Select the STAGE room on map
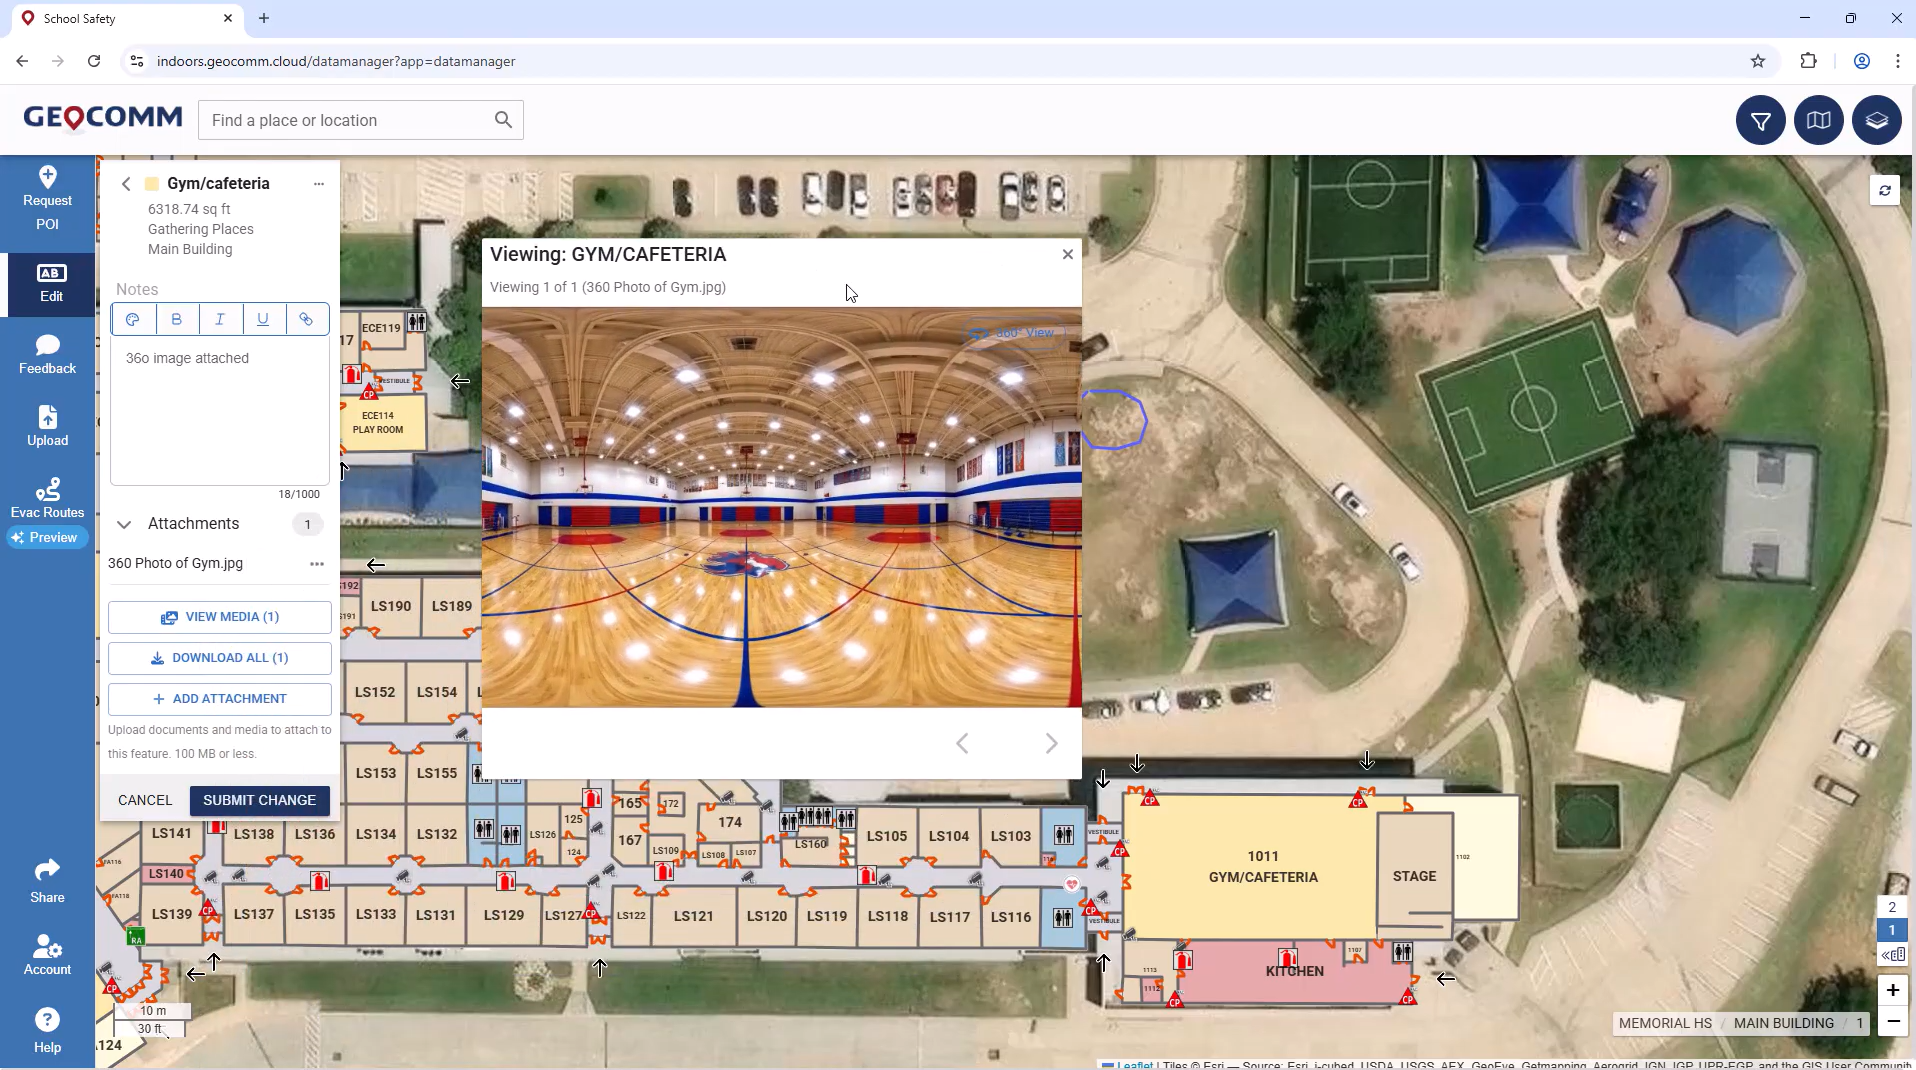Viewport: 1916px width, 1070px height. pyautogui.click(x=1414, y=876)
